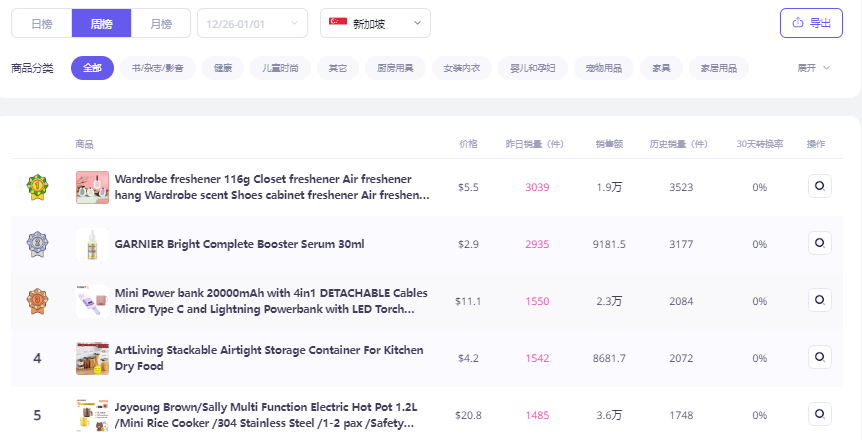862x440 pixels.
Task: Open search icon for Mini Power bank row
Action: pyautogui.click(x=820, y=300)
